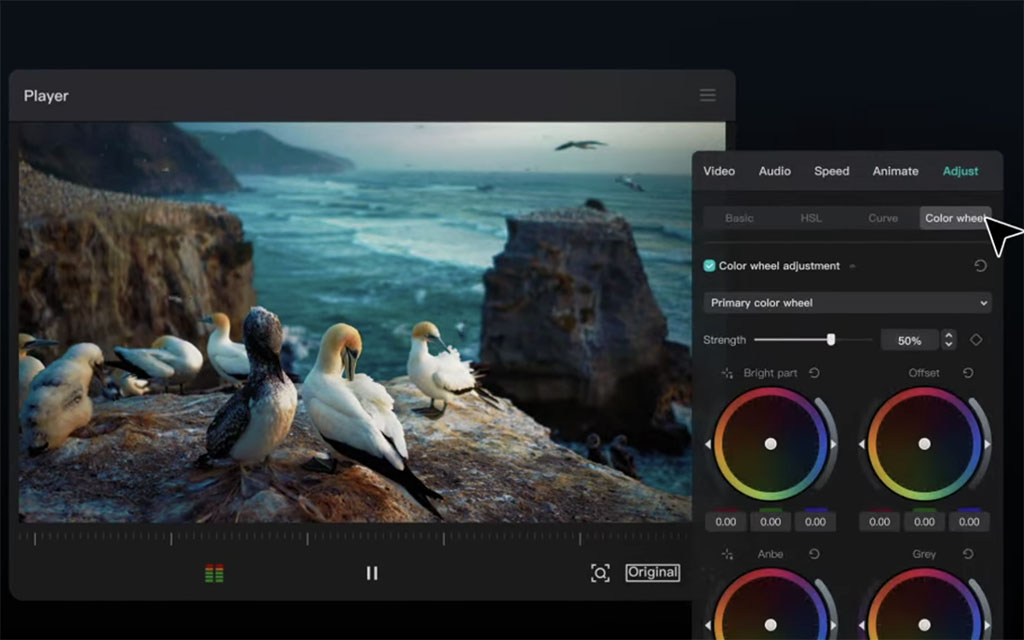Reset the Anbe color wheel
Image resolution: width=1024 pixels, height=640 pixels.
(814, 554)
